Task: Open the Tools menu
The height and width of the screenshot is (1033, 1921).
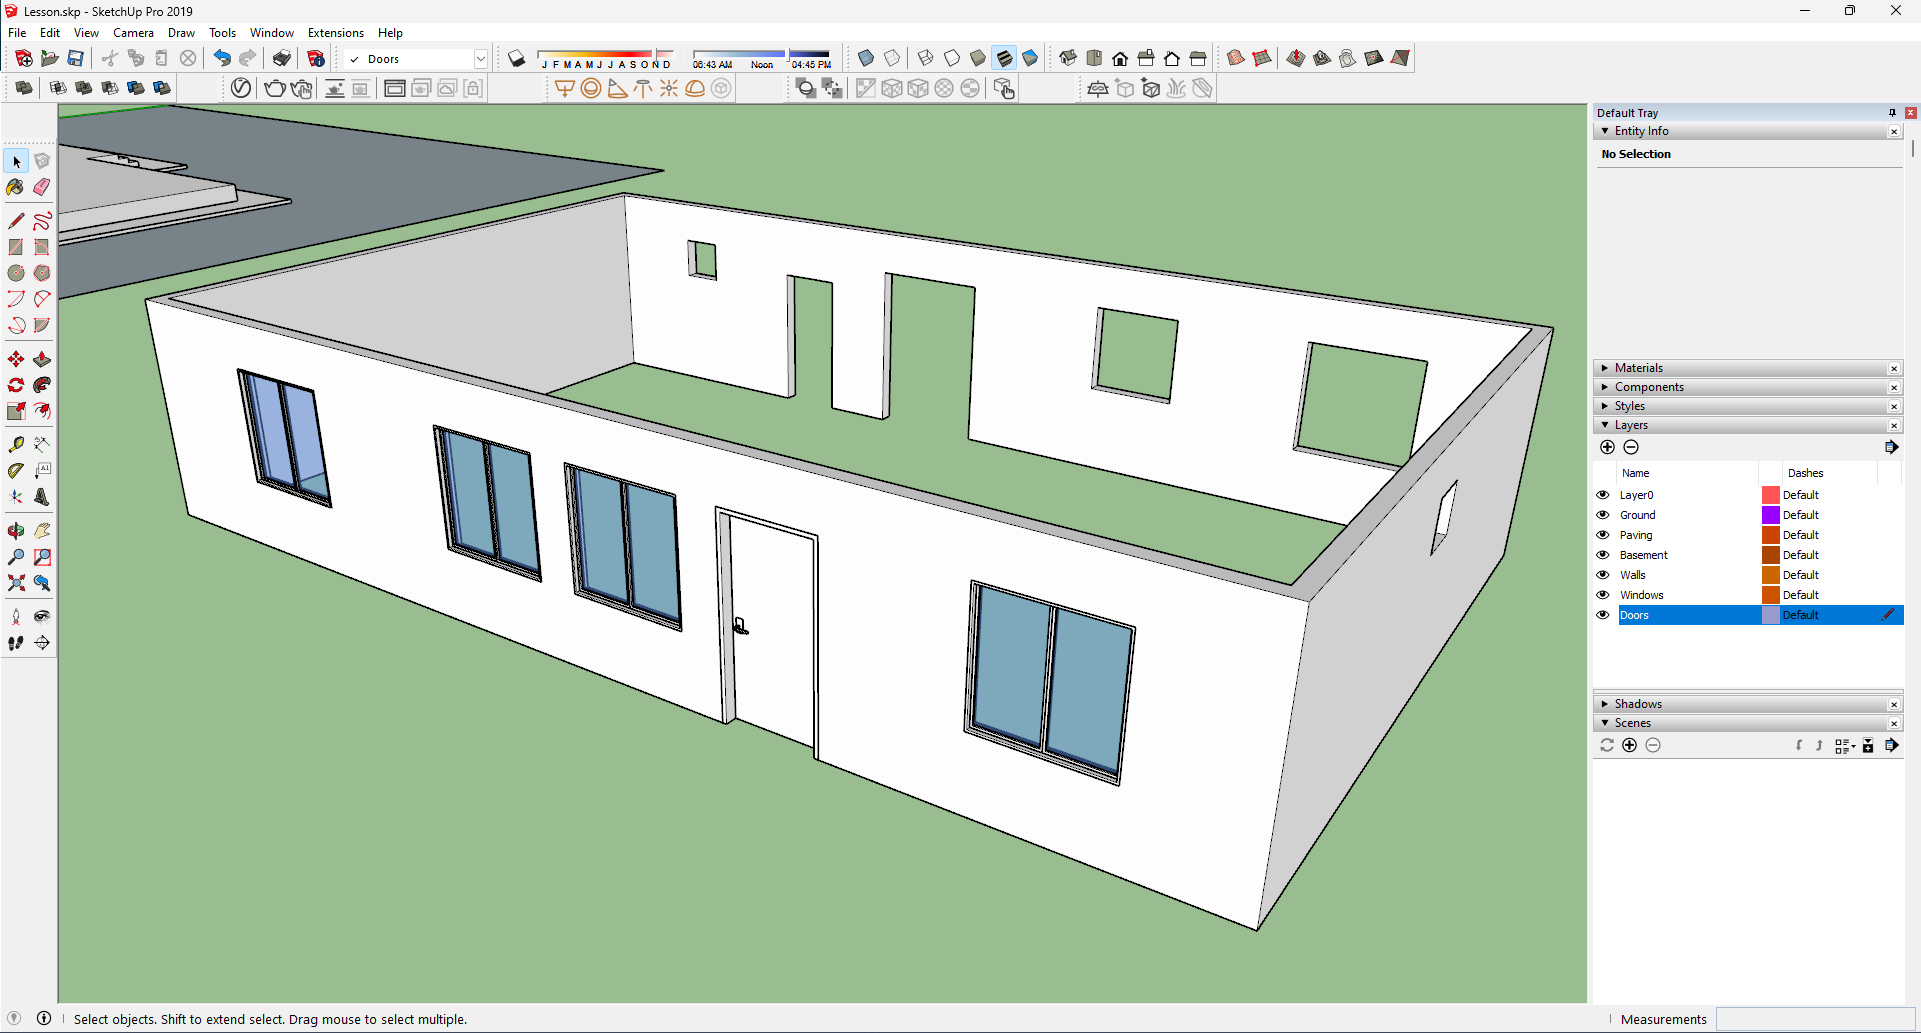Action: pos(222,33)
